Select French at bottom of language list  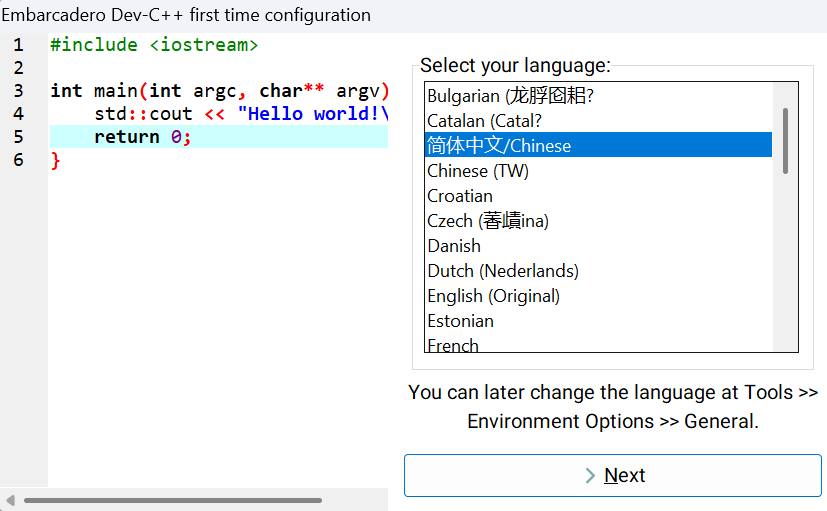click(598, 344)
